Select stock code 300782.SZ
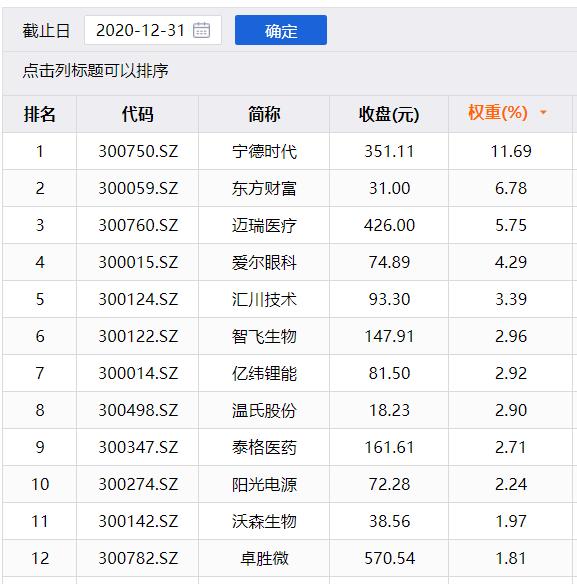This screenshot has height=584, width=577. point(138,558)
